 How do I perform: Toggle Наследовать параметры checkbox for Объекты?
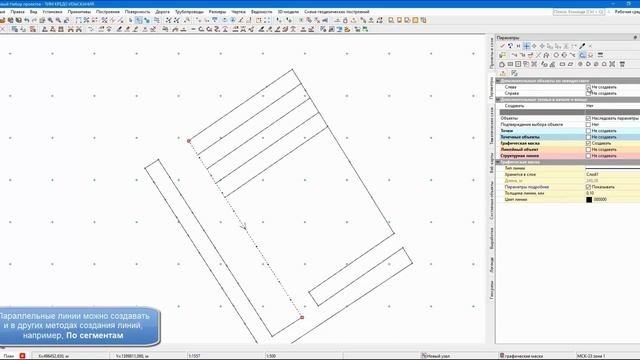pos(588,118)
